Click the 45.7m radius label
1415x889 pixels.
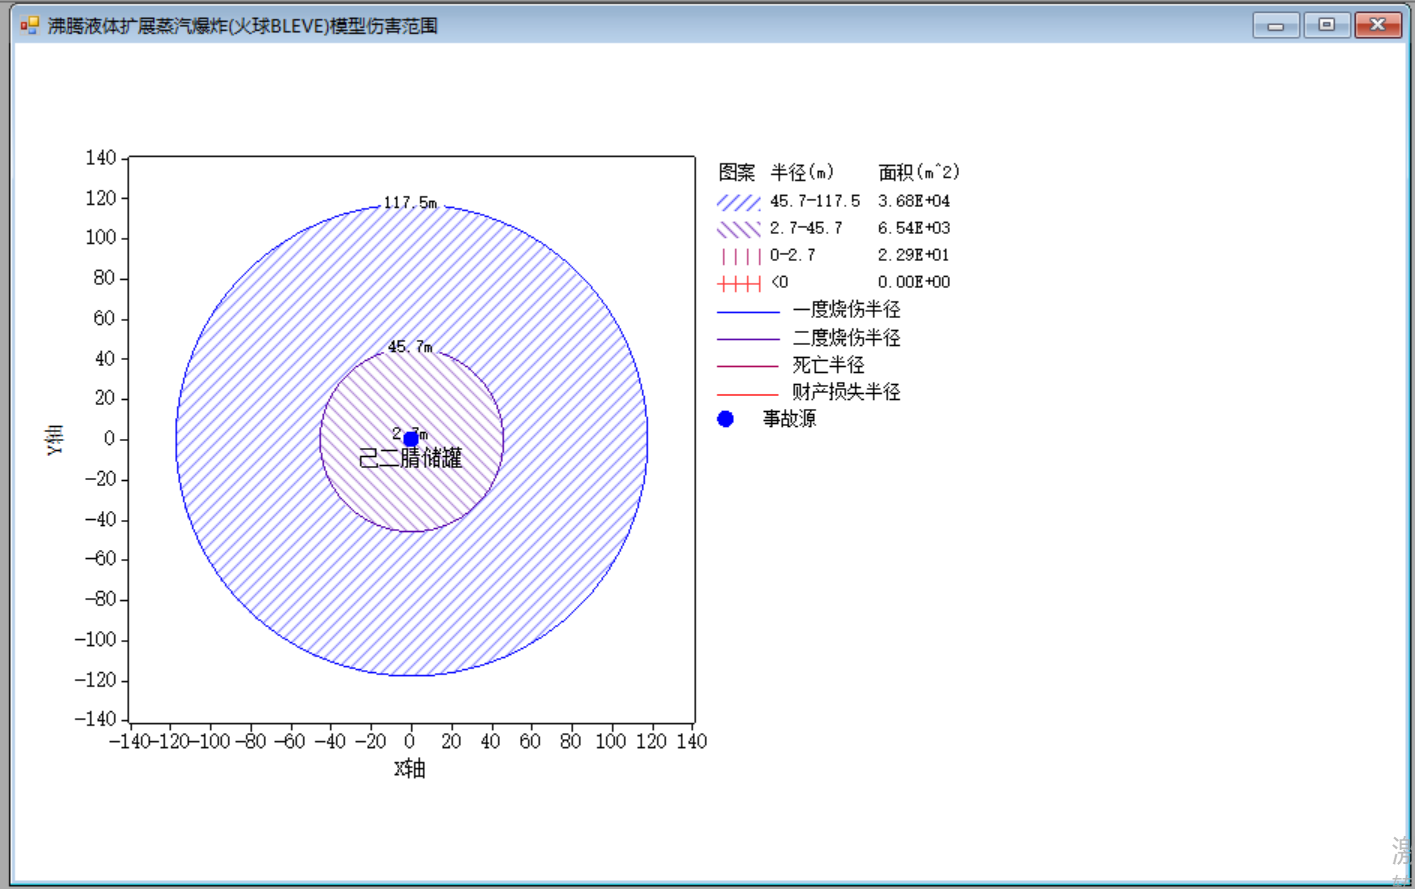(x=410, y=347)
